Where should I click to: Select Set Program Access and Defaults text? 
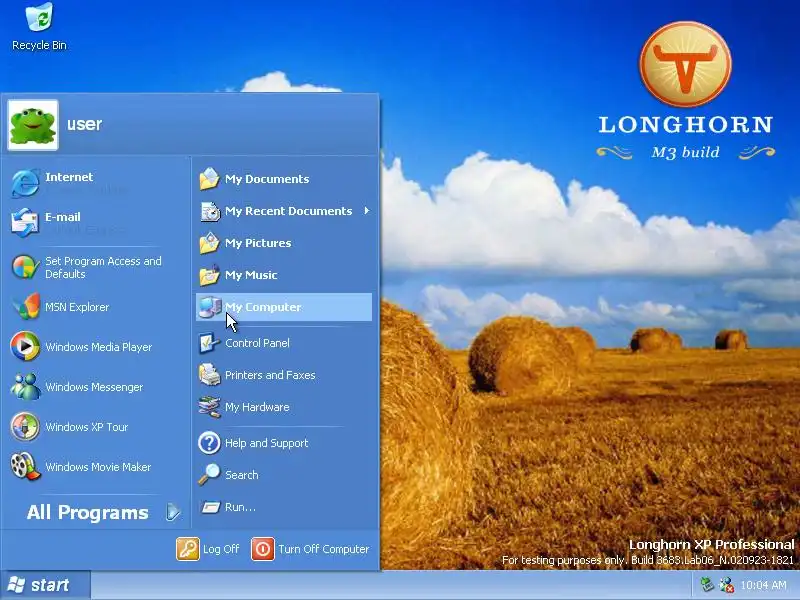(103, 267)
